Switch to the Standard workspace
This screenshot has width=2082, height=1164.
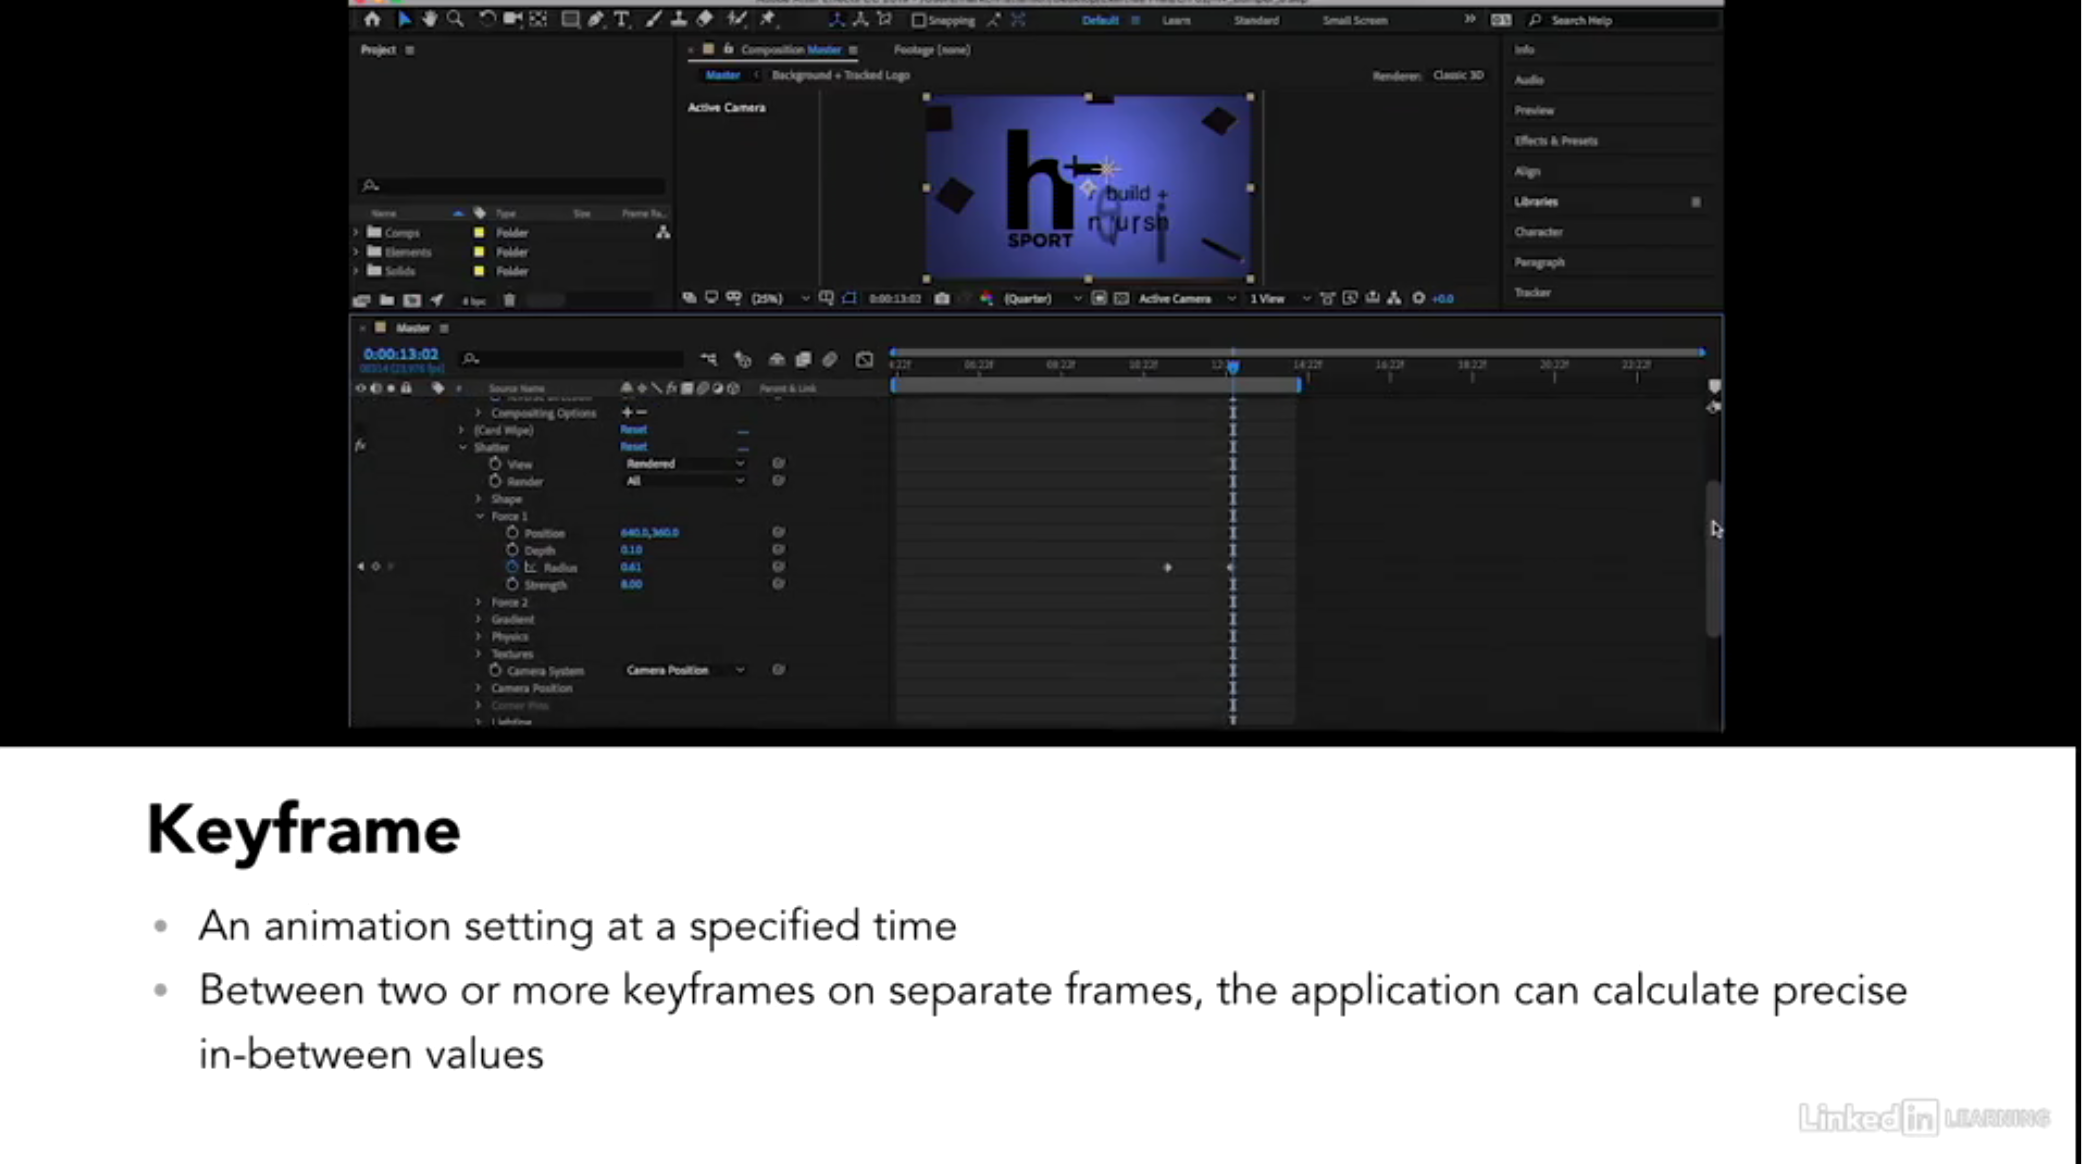point(1255,20)
